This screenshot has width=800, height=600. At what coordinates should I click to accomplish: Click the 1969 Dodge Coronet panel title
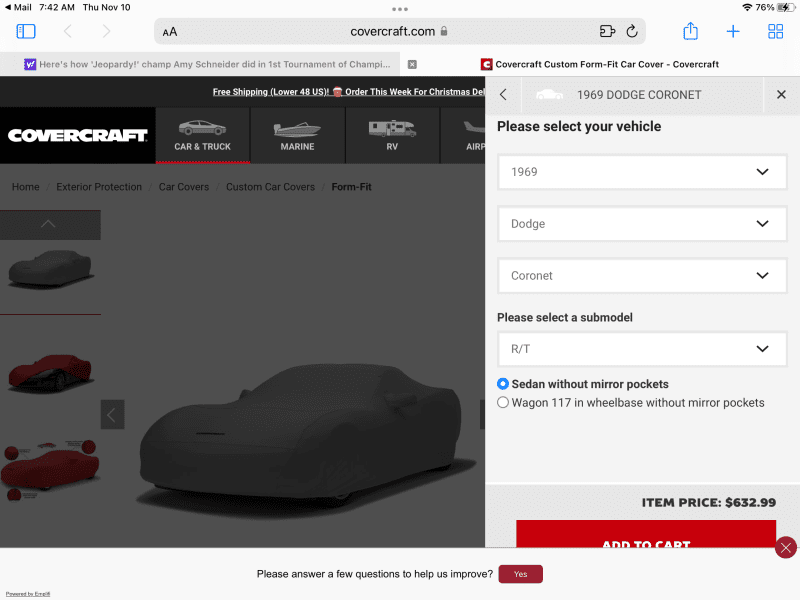[x=639, y=95]
